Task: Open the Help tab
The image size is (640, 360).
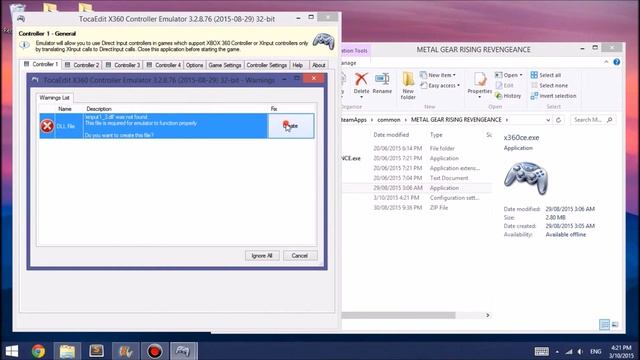Action: 298,65
